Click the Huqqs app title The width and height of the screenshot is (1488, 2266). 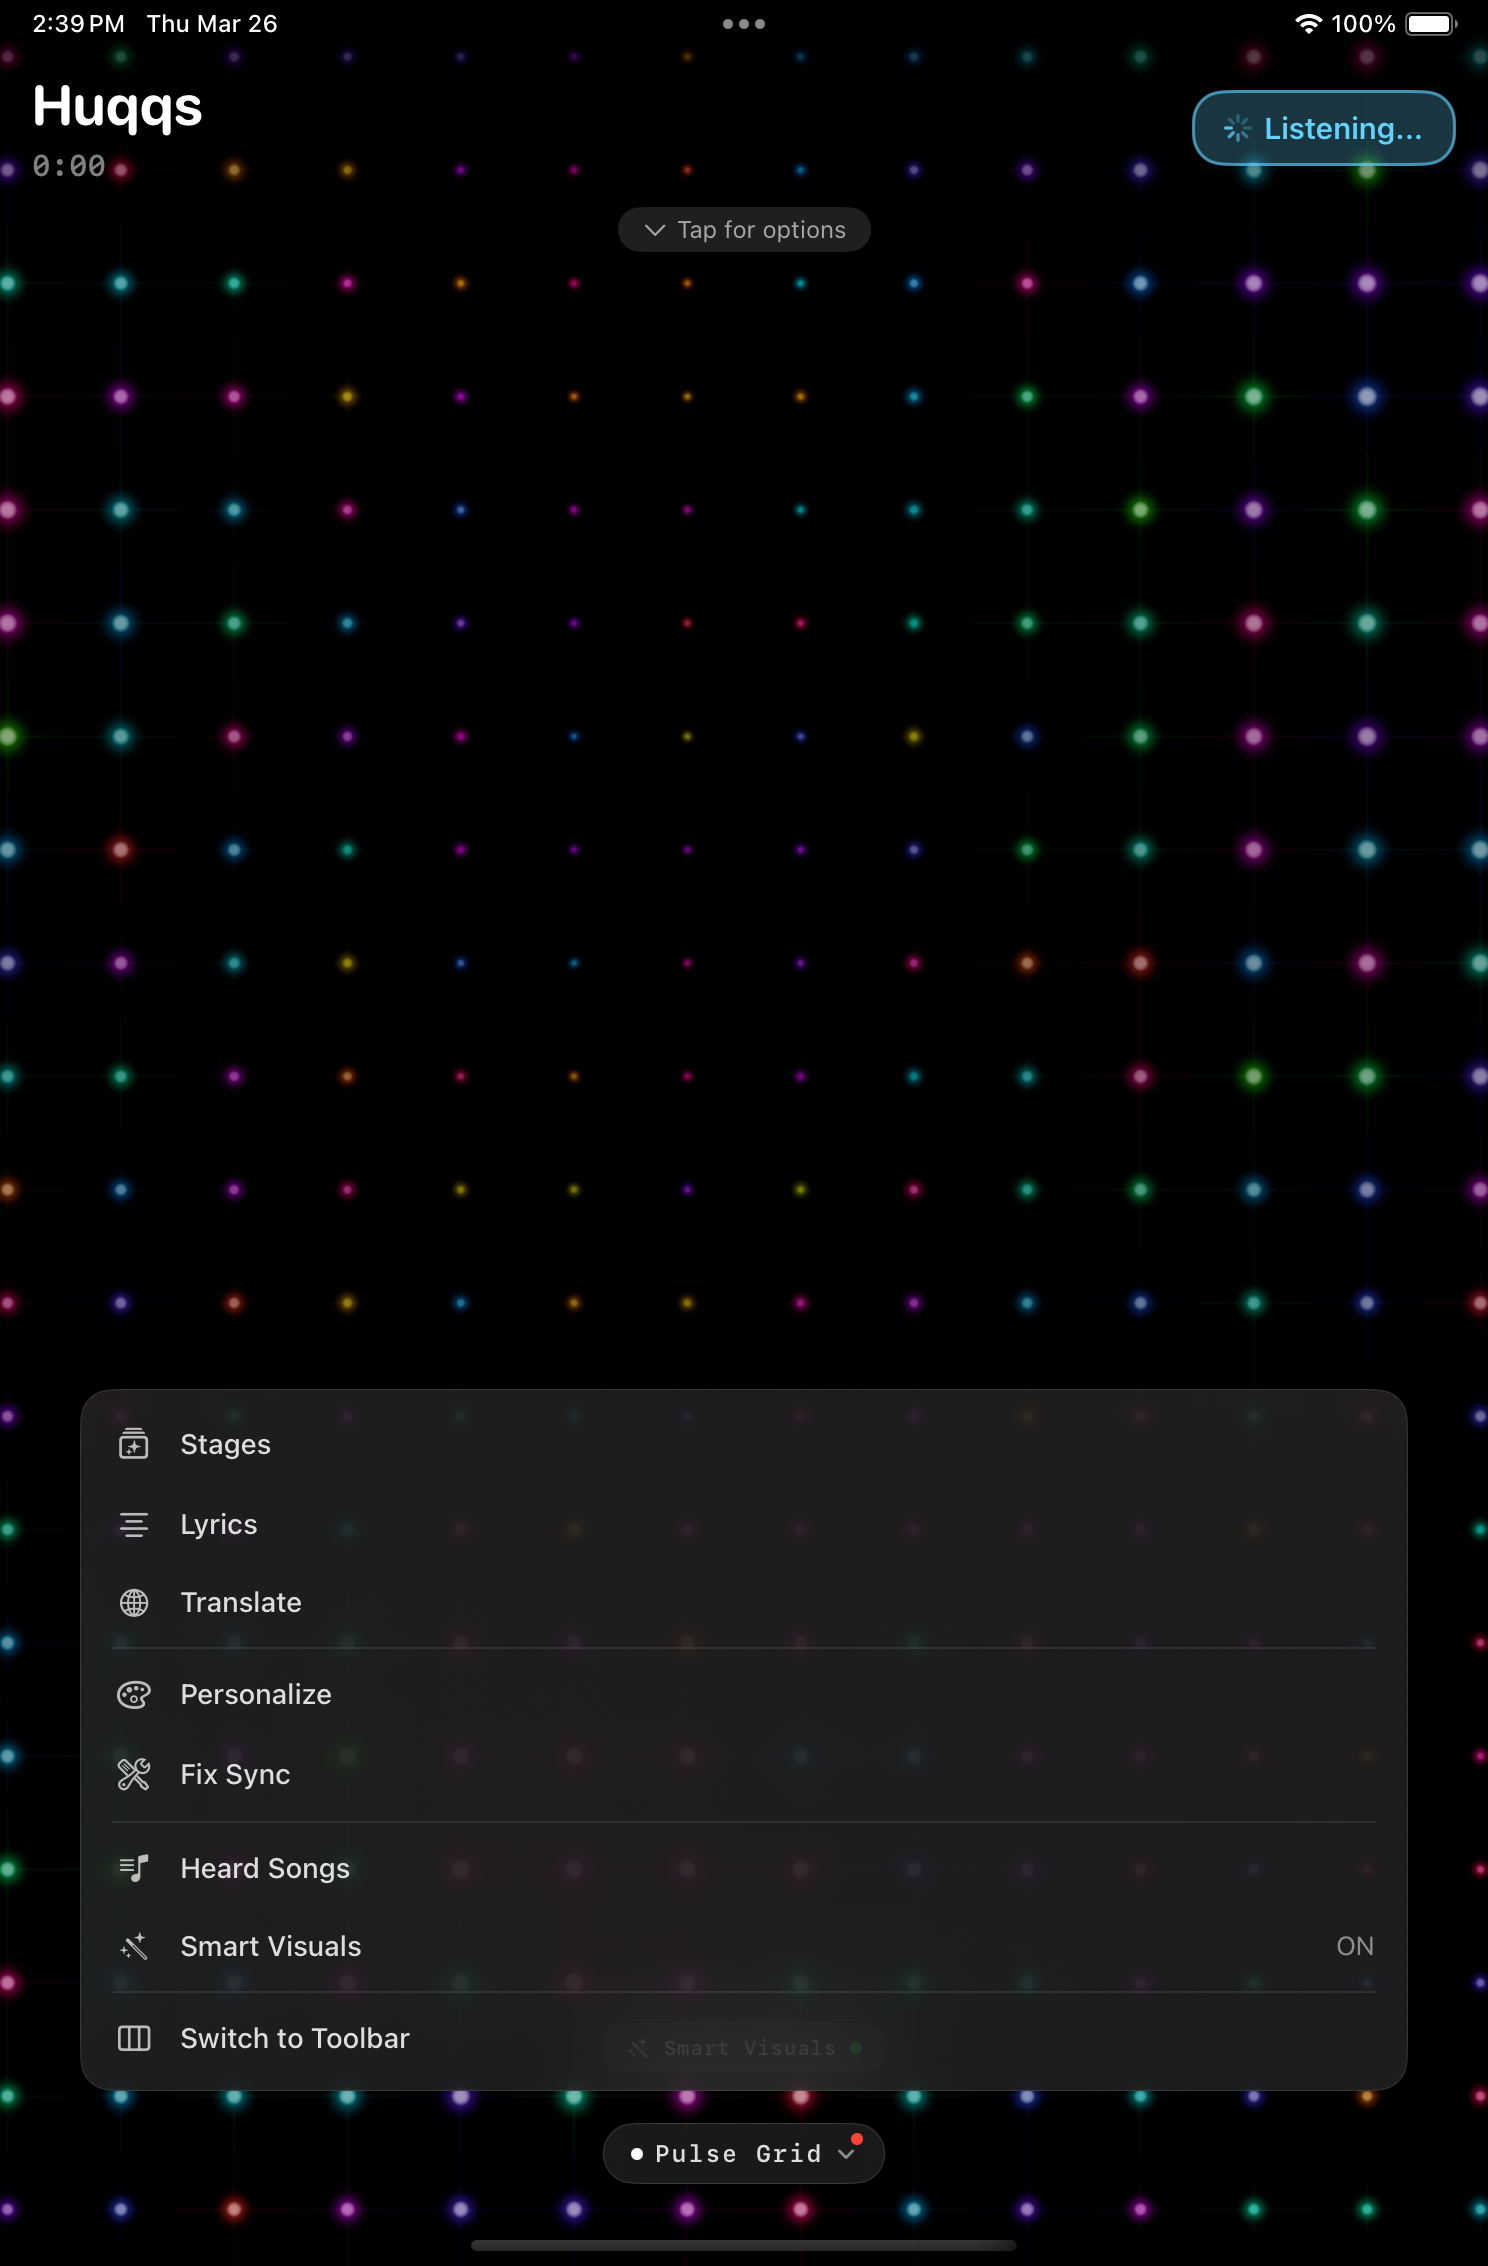point(117,108)
